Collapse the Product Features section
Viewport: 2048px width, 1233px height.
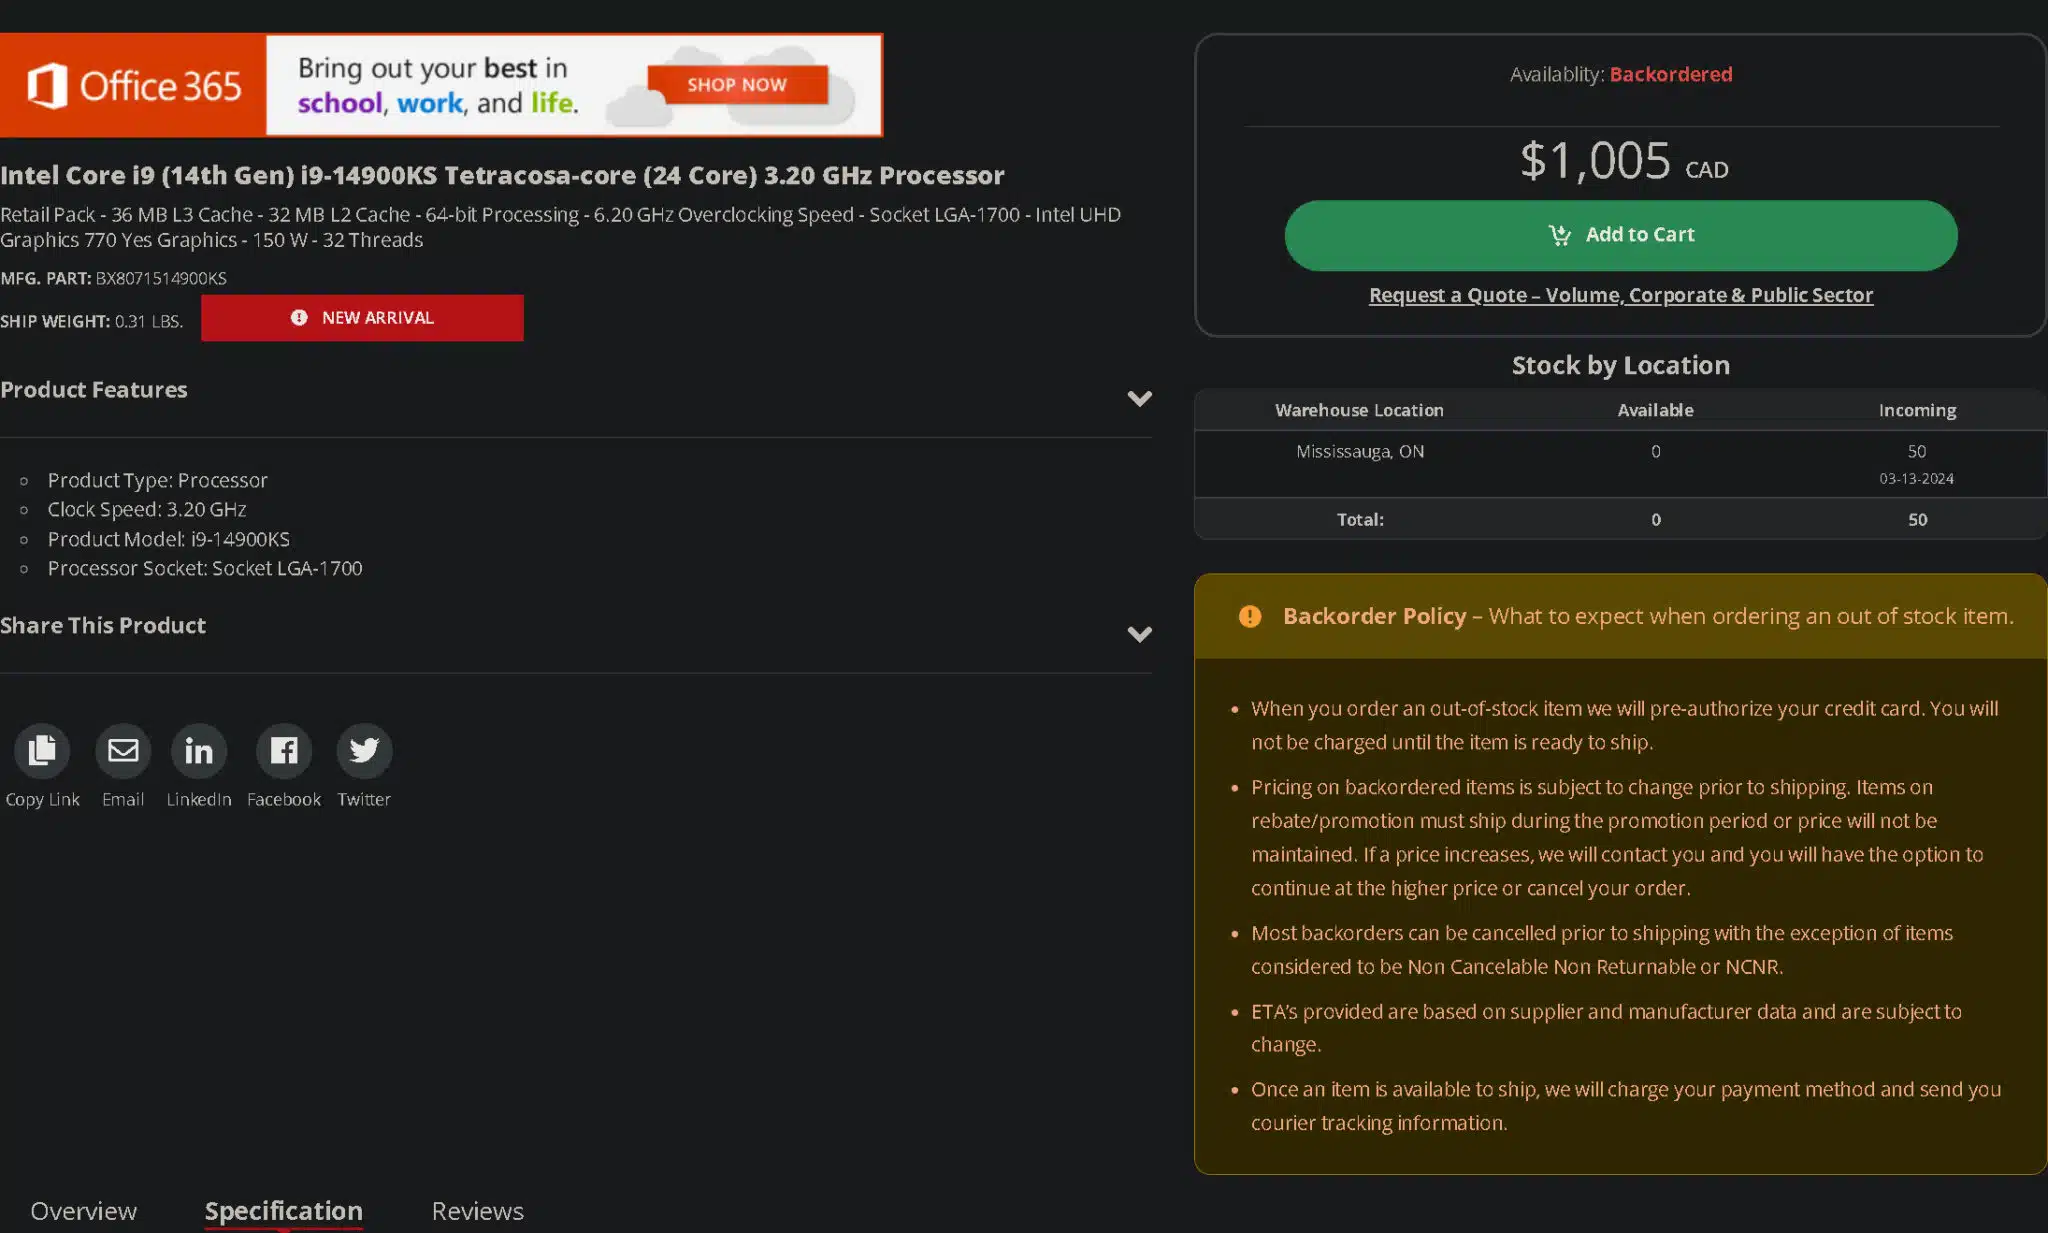pyautogui.click(x=1139, y=398)
